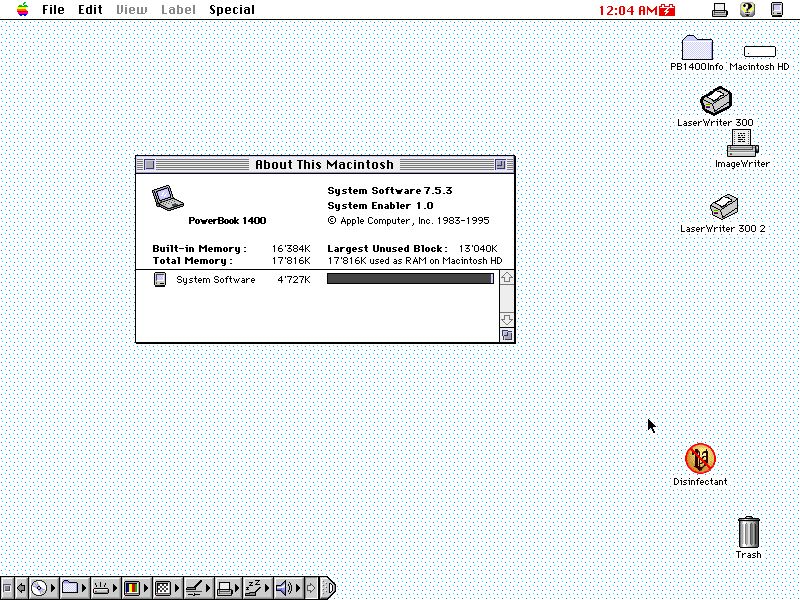
Task: Open the hard disk spin down module
Action: [105, 588]
